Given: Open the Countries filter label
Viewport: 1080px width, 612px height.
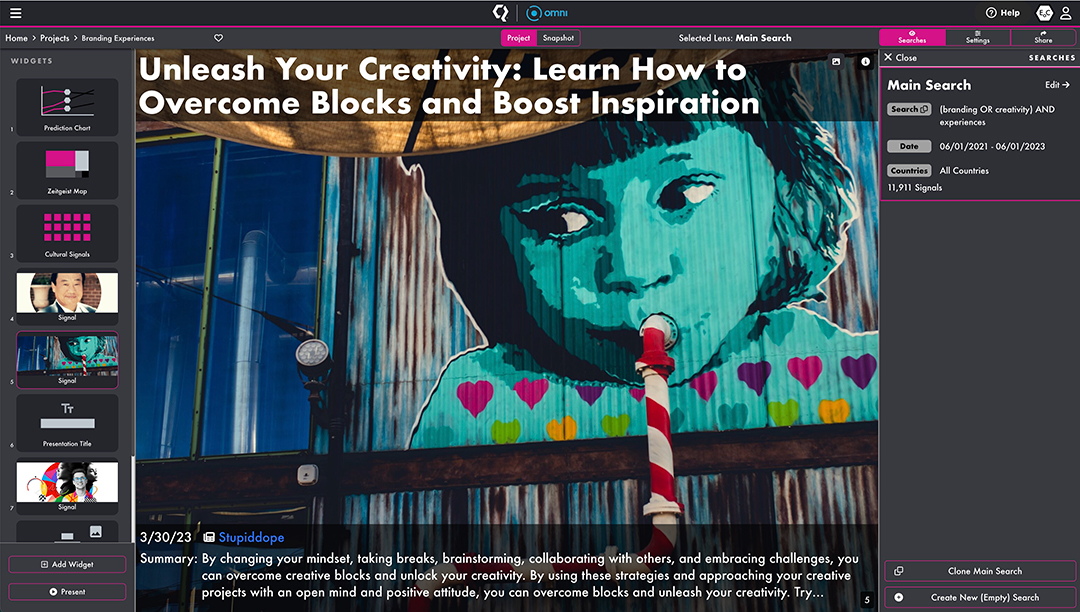Looking at the screenshot, I should [x=909, y=171].
